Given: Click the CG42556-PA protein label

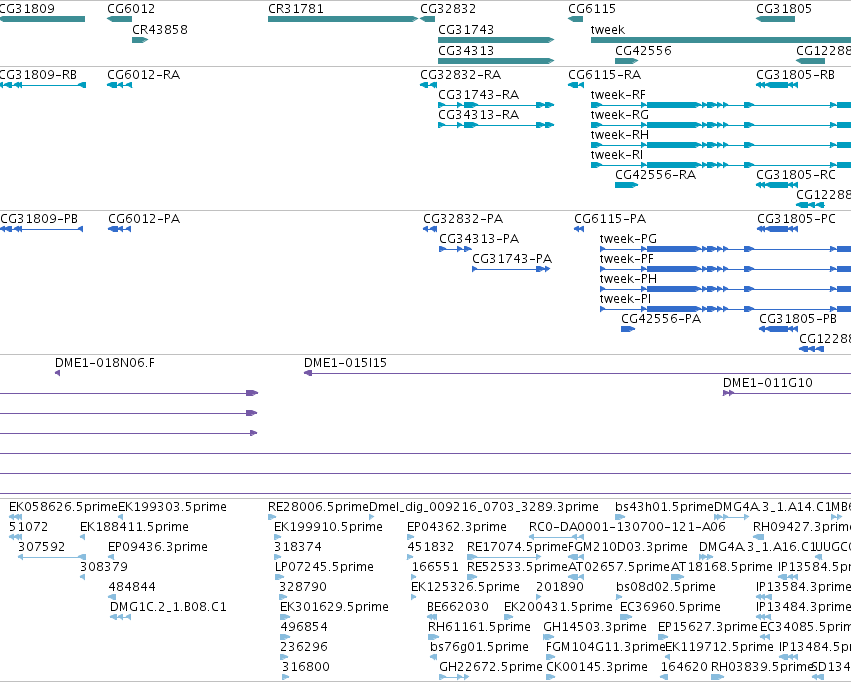Looking at the screenshot, I should click(x=661, y=319).
